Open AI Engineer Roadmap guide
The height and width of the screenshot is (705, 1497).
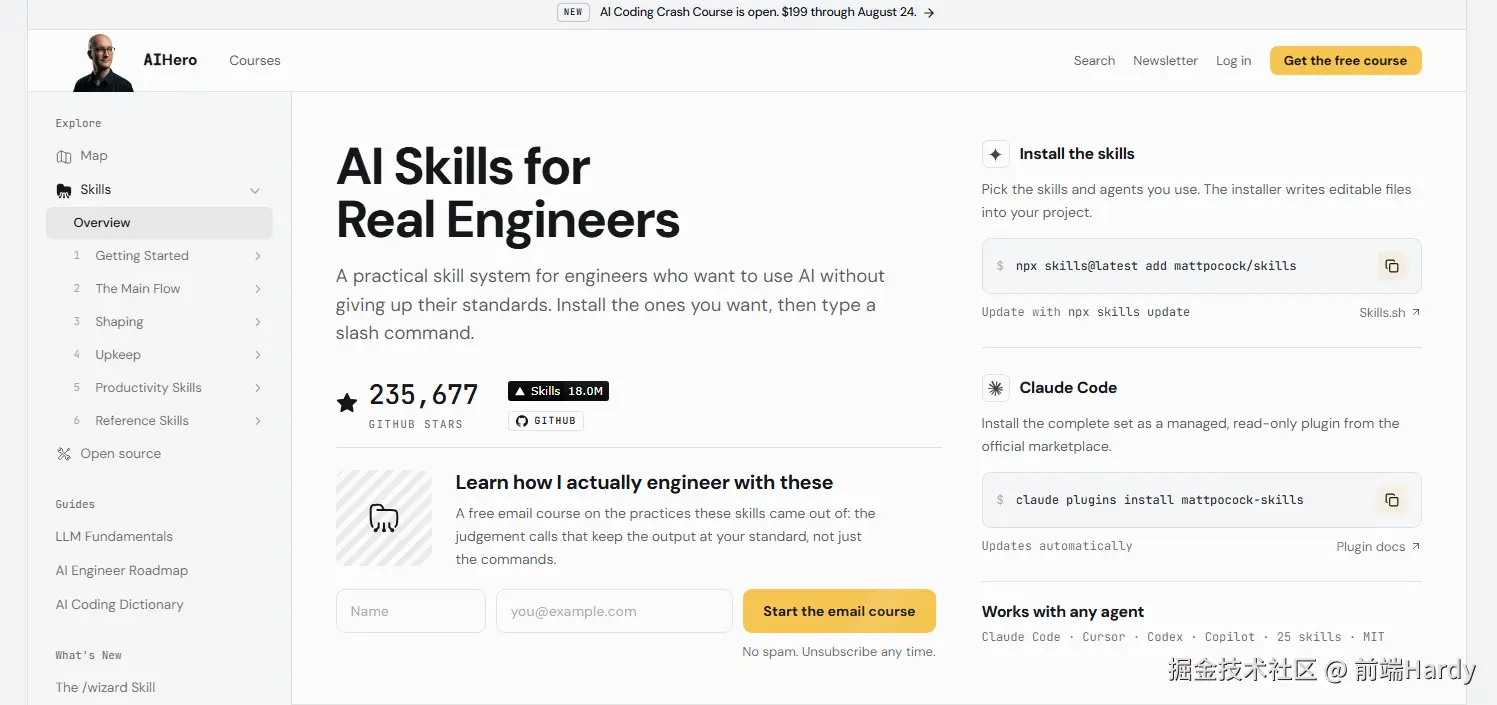(122, 571)
